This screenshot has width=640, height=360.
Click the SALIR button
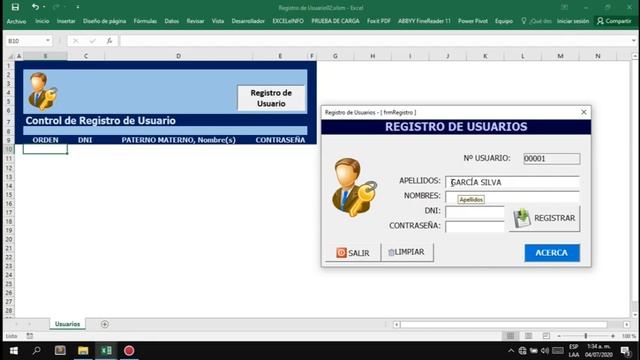click(353, 253)
